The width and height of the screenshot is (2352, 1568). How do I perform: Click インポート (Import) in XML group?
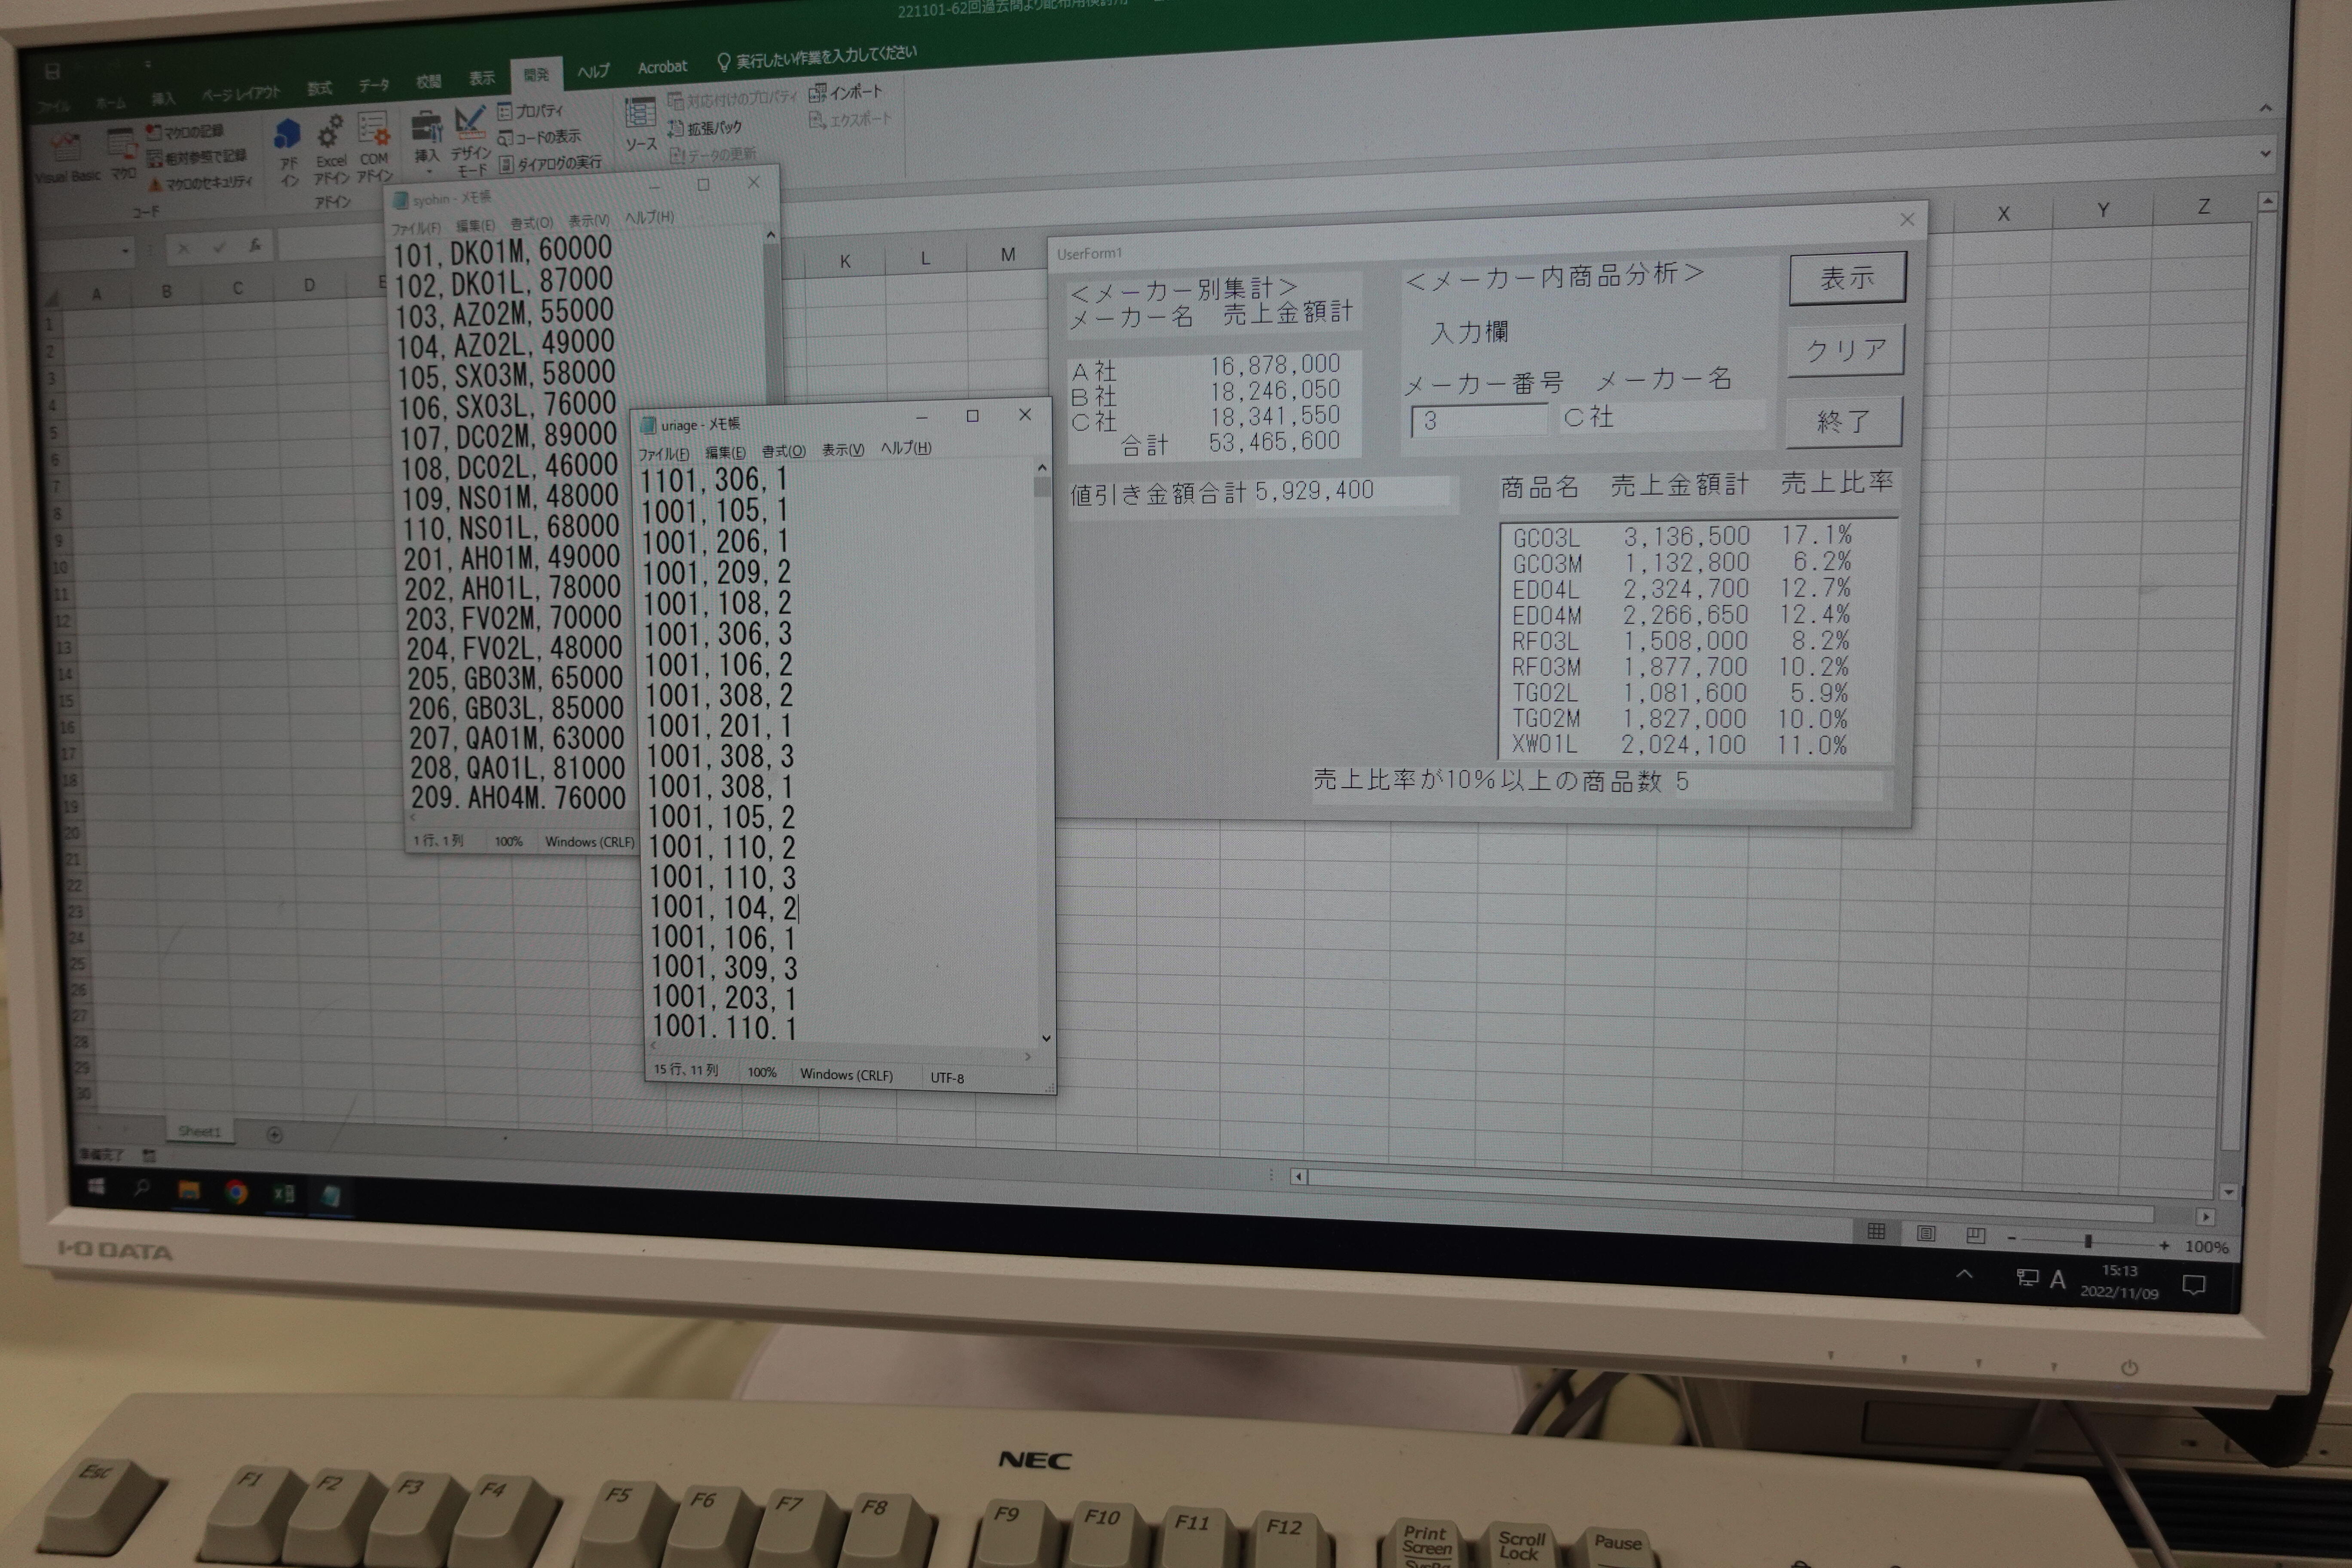click(846, 93)
